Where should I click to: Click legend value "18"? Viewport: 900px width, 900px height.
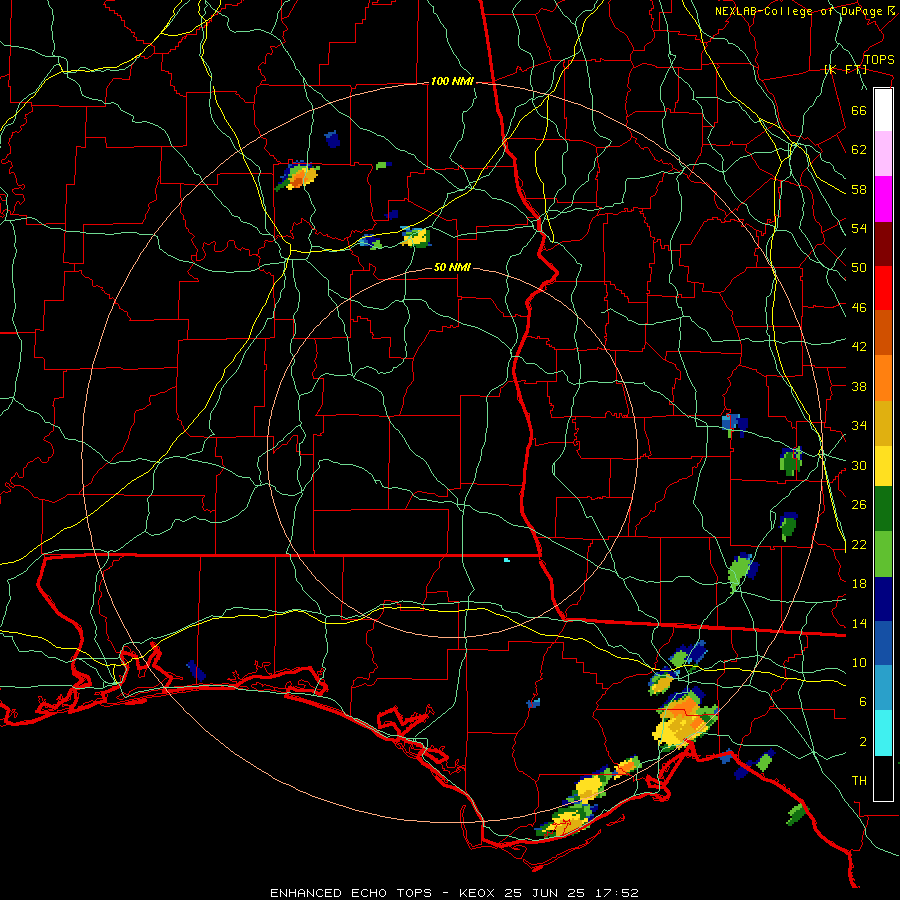859,584
